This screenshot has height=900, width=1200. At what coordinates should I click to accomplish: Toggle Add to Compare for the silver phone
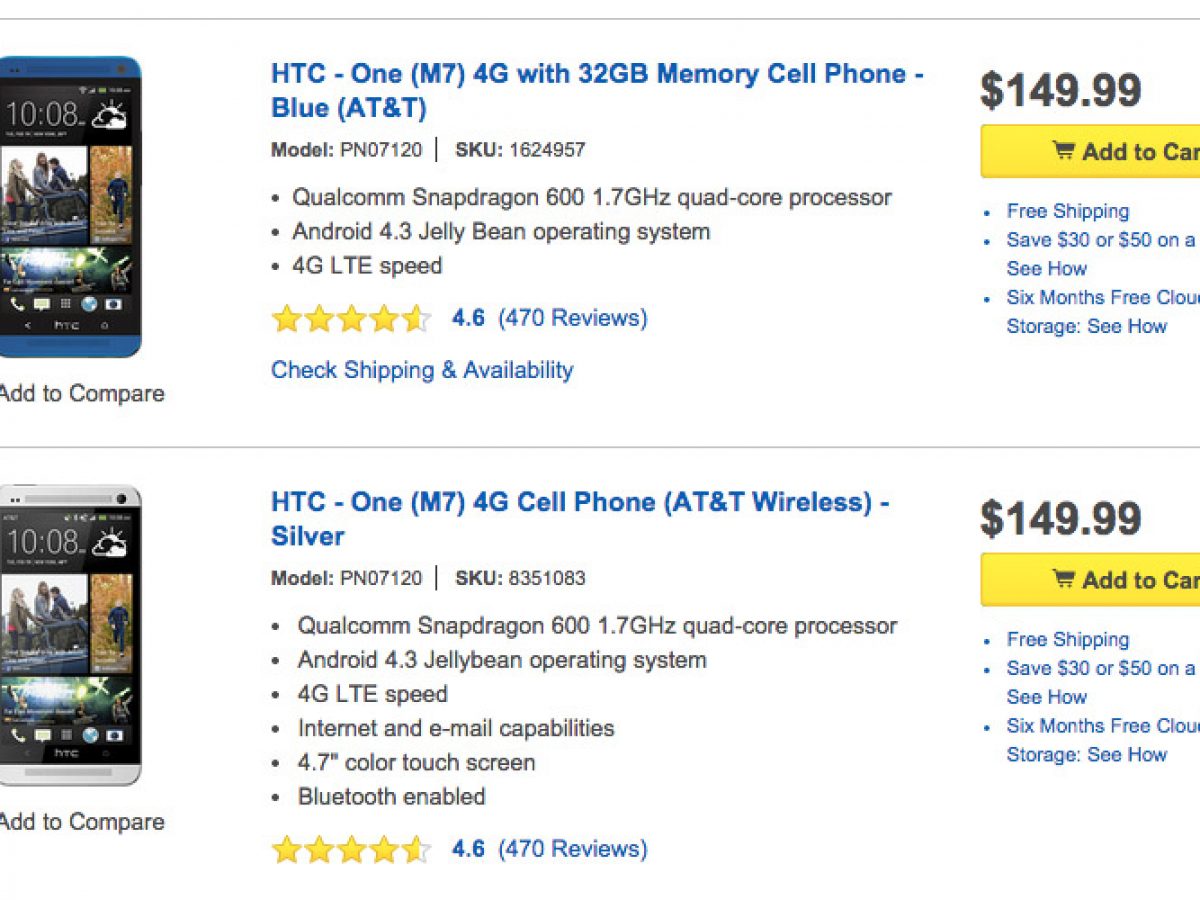82,822
